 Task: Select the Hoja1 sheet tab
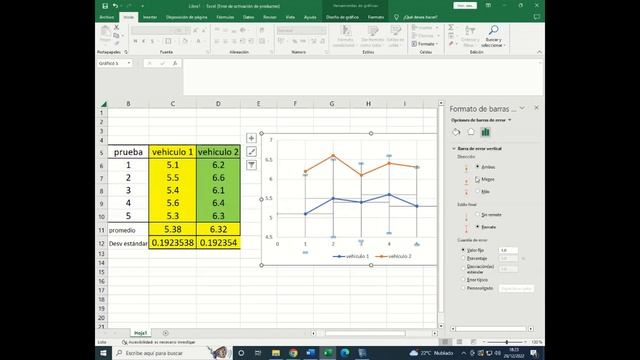[140, 333]
